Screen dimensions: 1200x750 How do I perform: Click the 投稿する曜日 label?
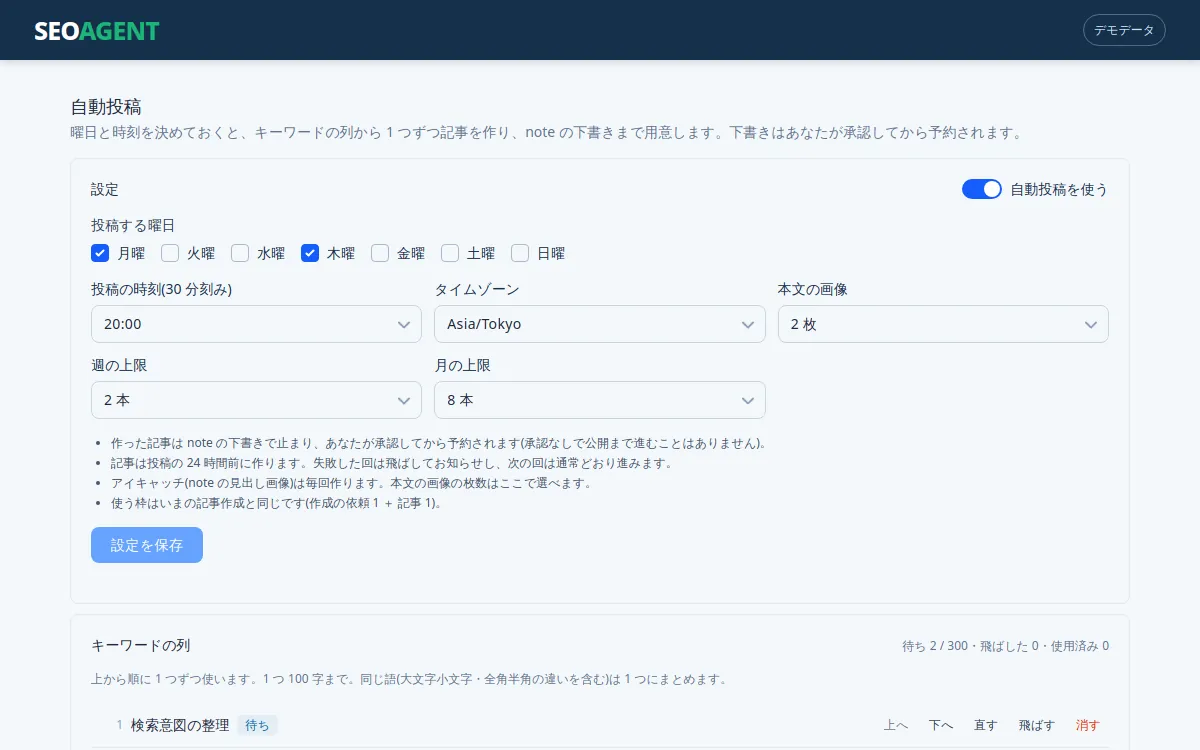point(133,226)
